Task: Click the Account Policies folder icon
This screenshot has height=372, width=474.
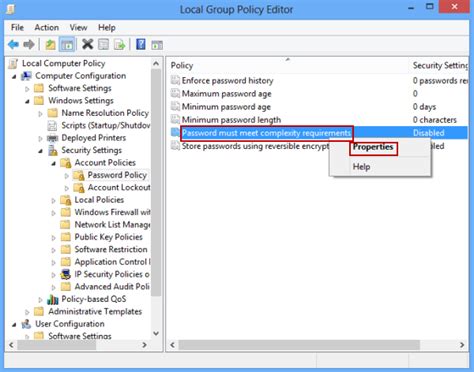Action: (66, 163)
